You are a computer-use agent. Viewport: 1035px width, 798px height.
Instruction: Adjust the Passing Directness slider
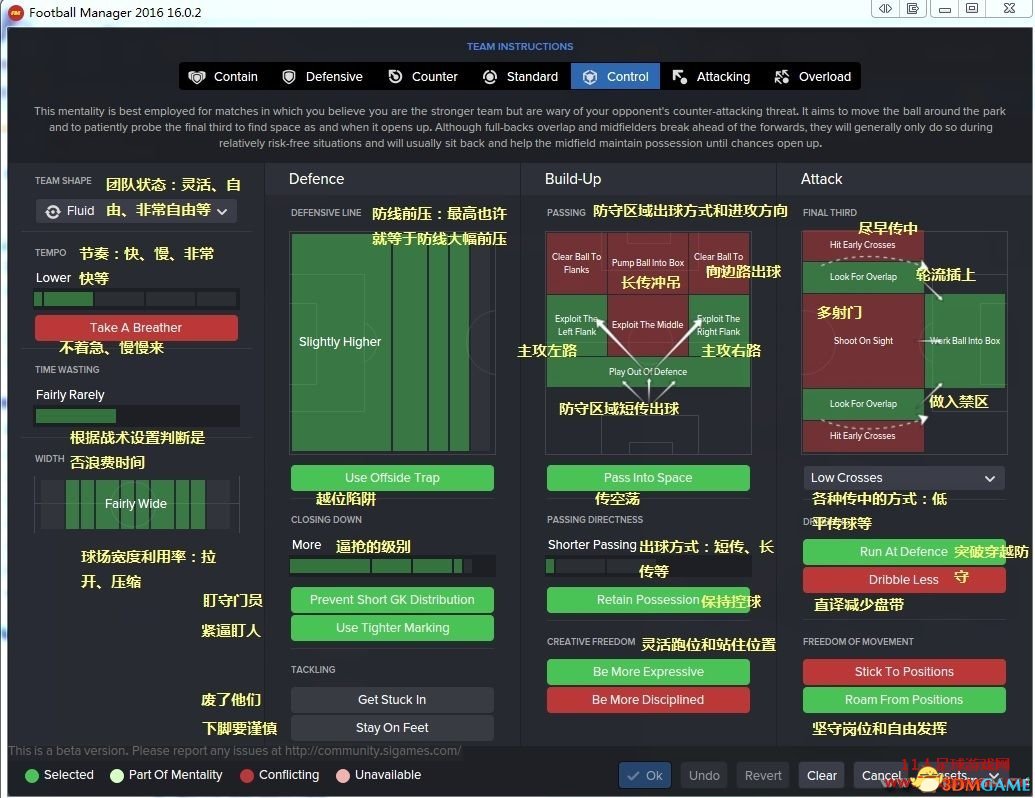(648, 566)
